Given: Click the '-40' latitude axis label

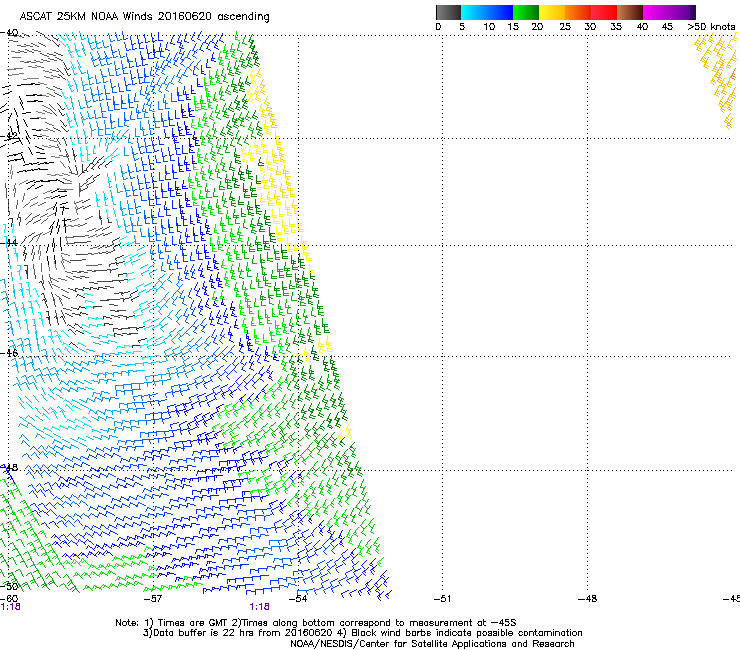Looking at the screenshot, I should point(9,33).
